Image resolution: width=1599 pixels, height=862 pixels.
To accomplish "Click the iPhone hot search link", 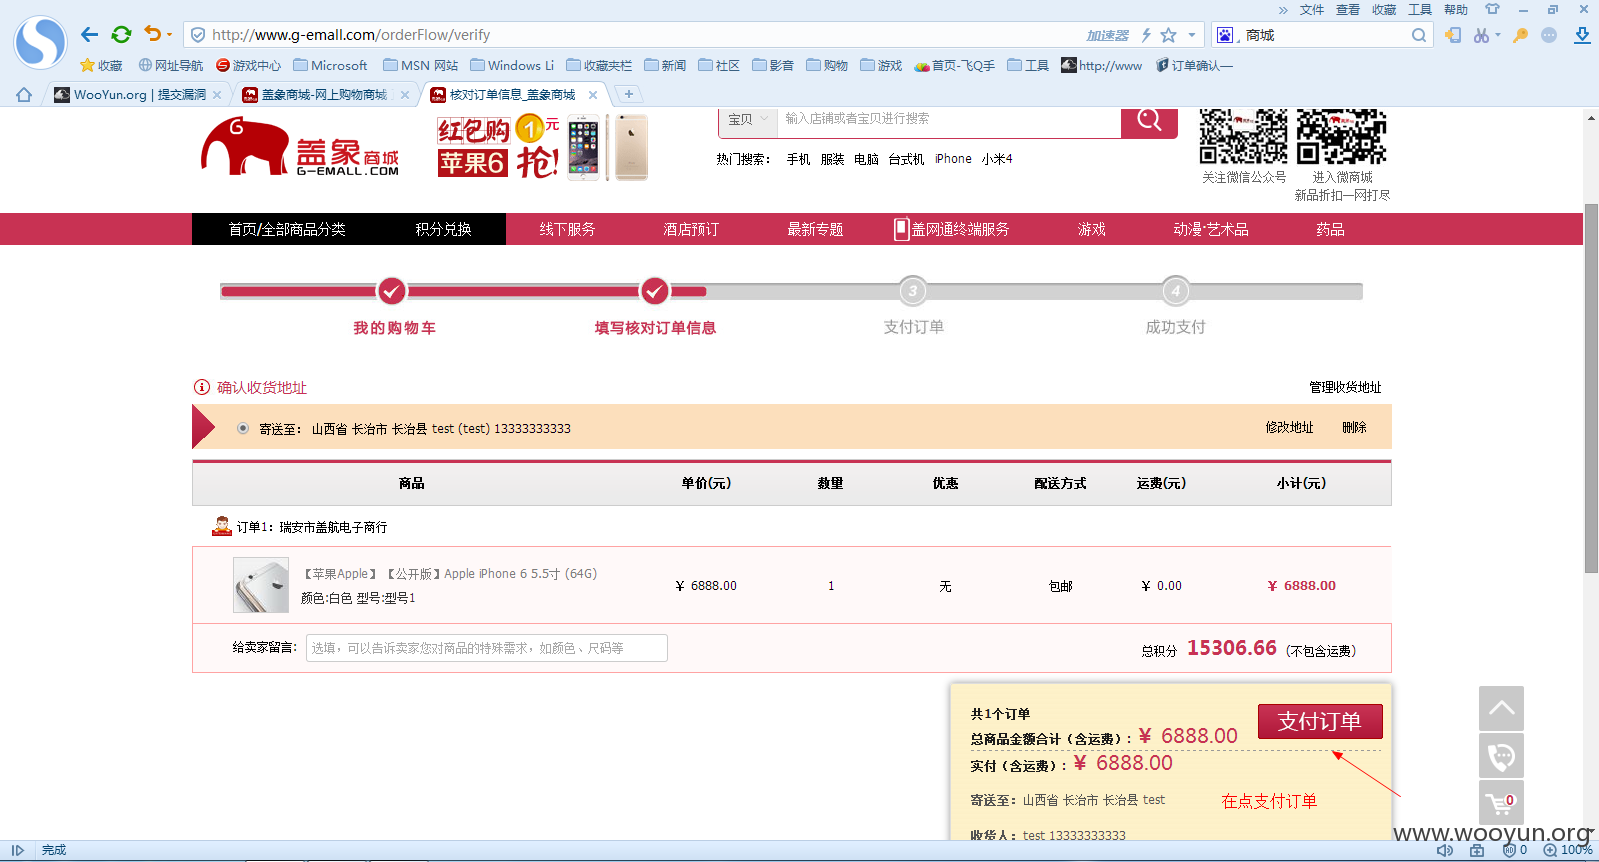I will point(953,159).
